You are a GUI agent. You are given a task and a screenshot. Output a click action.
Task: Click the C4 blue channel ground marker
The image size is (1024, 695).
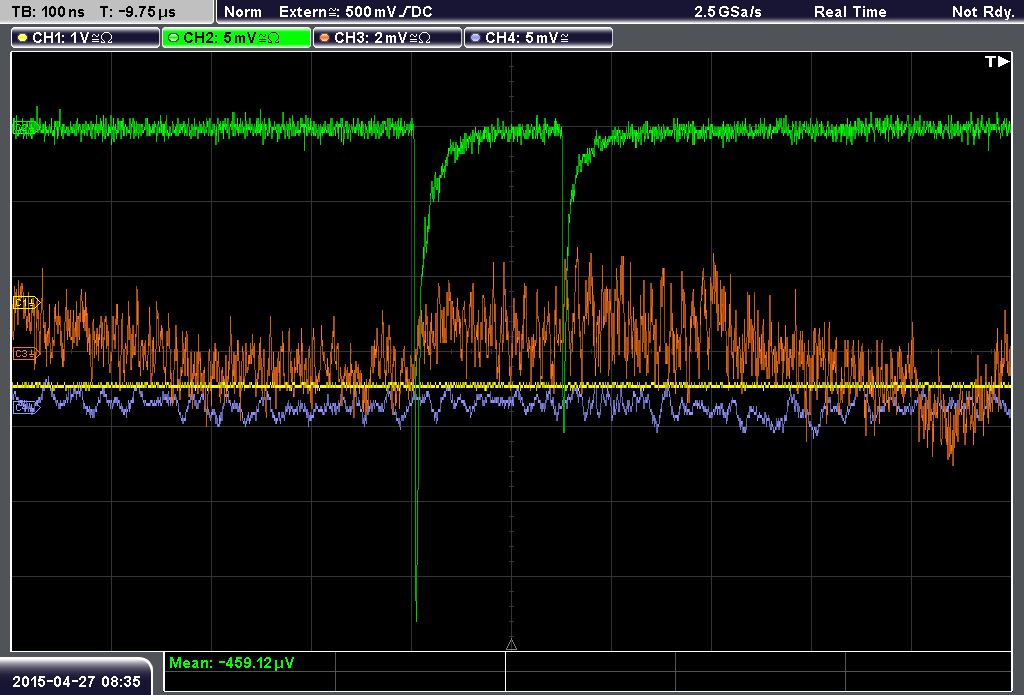pos(27,408)
